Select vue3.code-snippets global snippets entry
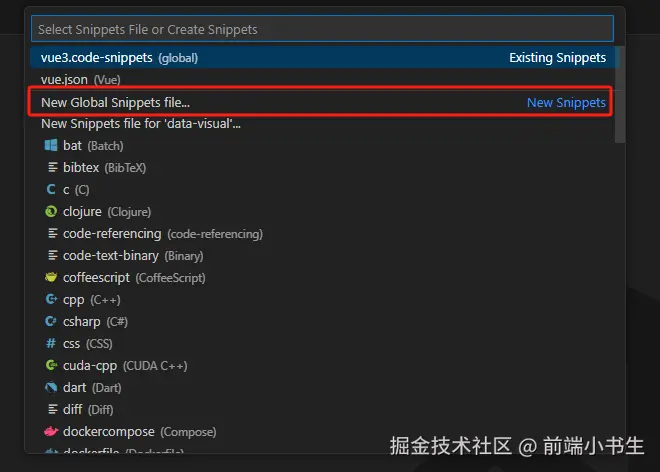The image size is (660, 472). point(120,58)
